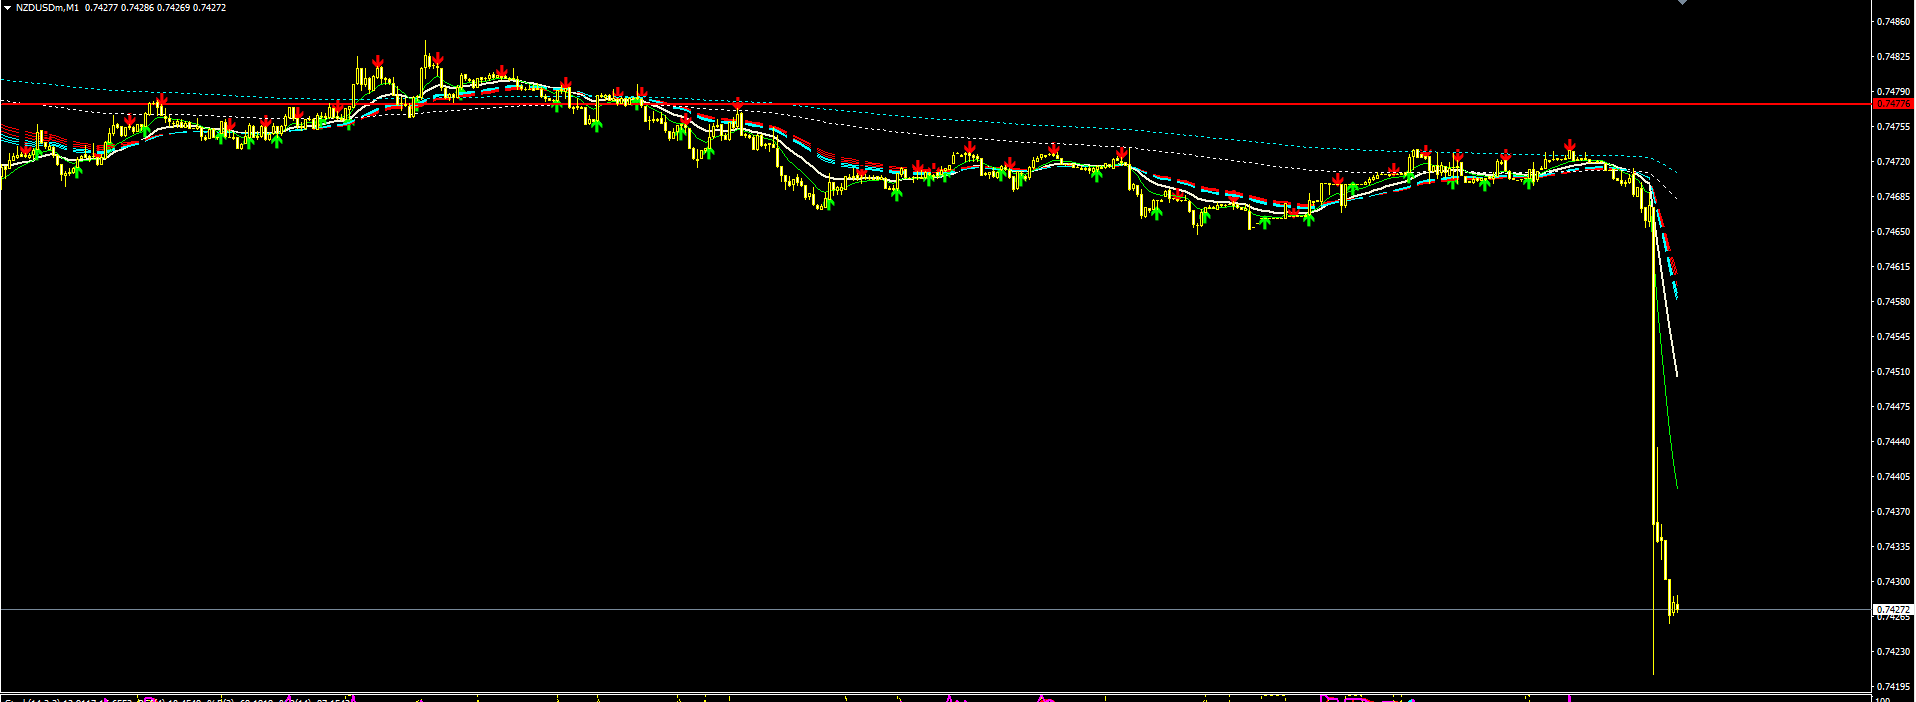Screen dimensions: 1916x702
Task: Click the 0.74685 price scale label
Action: (x=1894, y=196)
